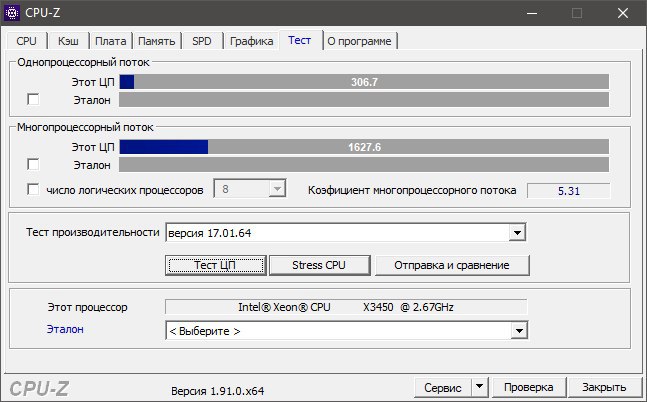The image size is (647, 402).
Task: Click the Проверка button
Action: [529, 388]
